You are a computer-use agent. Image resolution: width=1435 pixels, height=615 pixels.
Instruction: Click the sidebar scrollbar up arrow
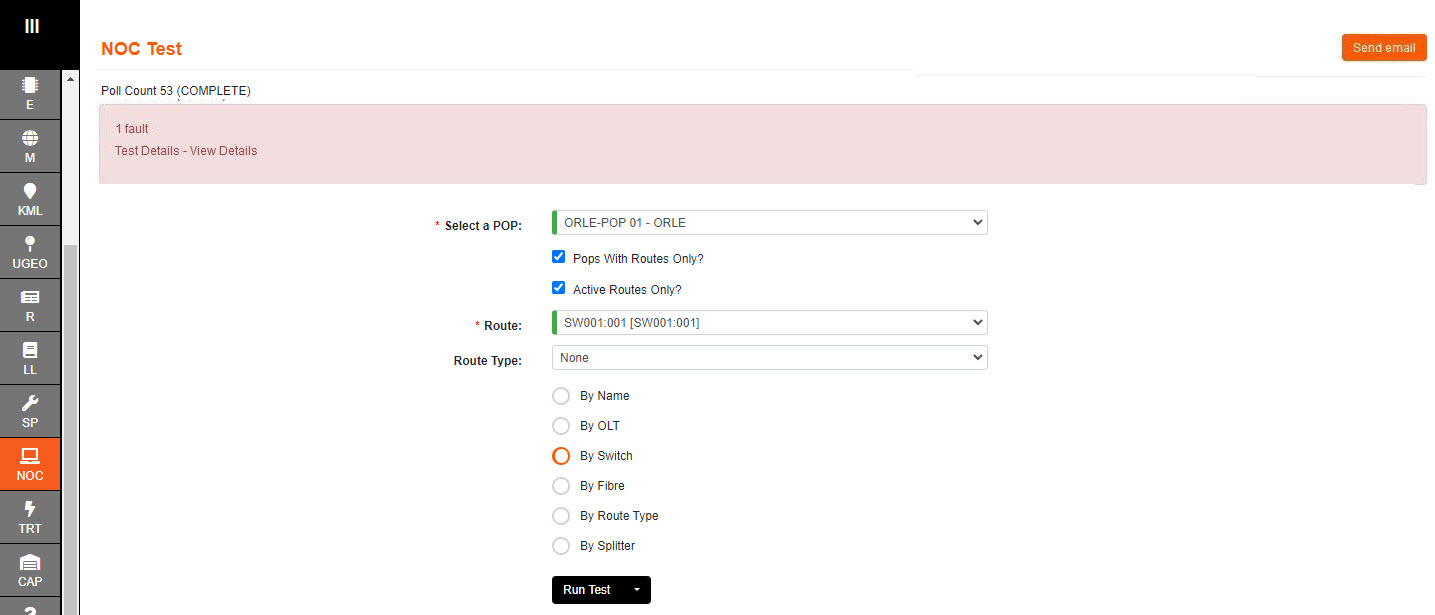click(69, 78)
